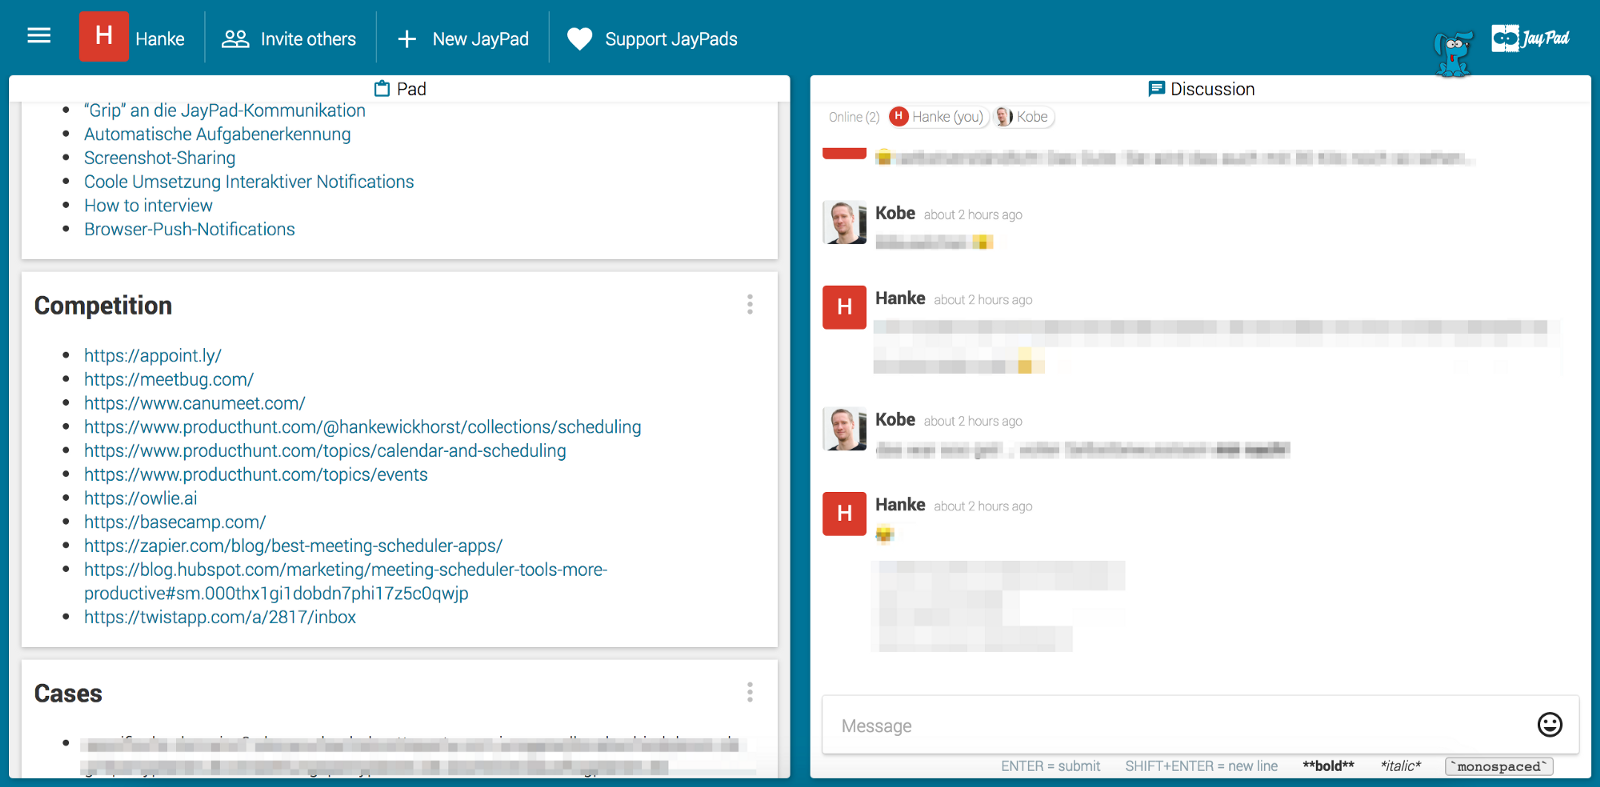Open the appoint.ly link
This screenshot has width=1600, height=787.
click(153, 356)
